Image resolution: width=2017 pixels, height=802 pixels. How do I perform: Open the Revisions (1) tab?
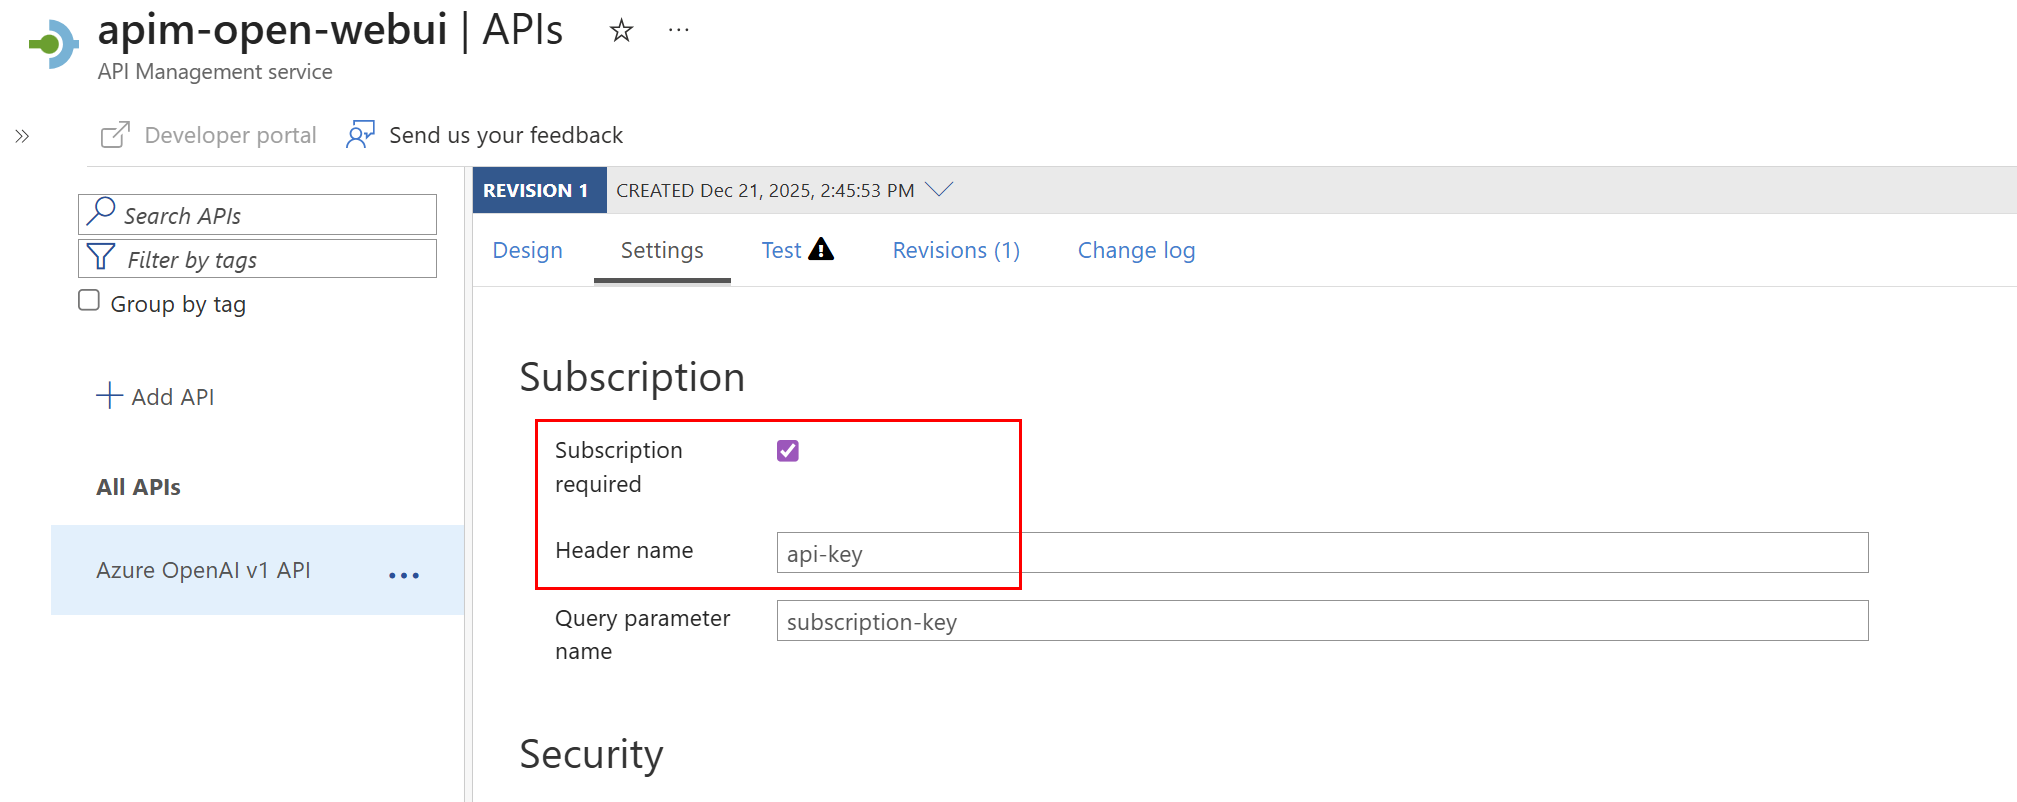pyautogui.click(x=956, y=250)
